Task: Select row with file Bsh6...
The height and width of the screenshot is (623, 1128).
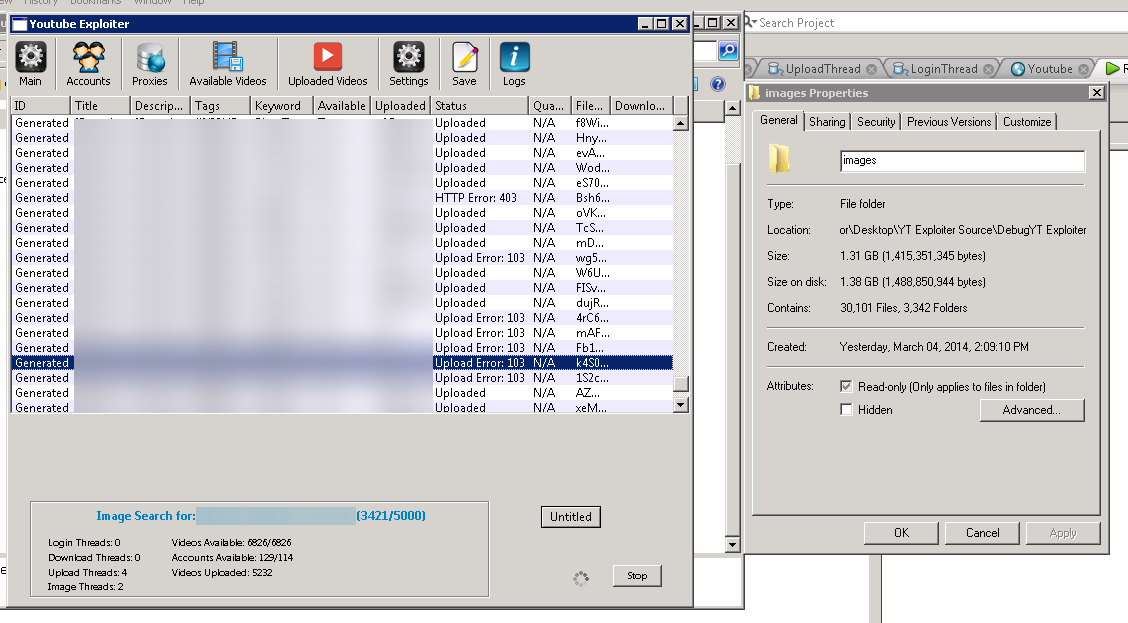Action: [342, 198]
